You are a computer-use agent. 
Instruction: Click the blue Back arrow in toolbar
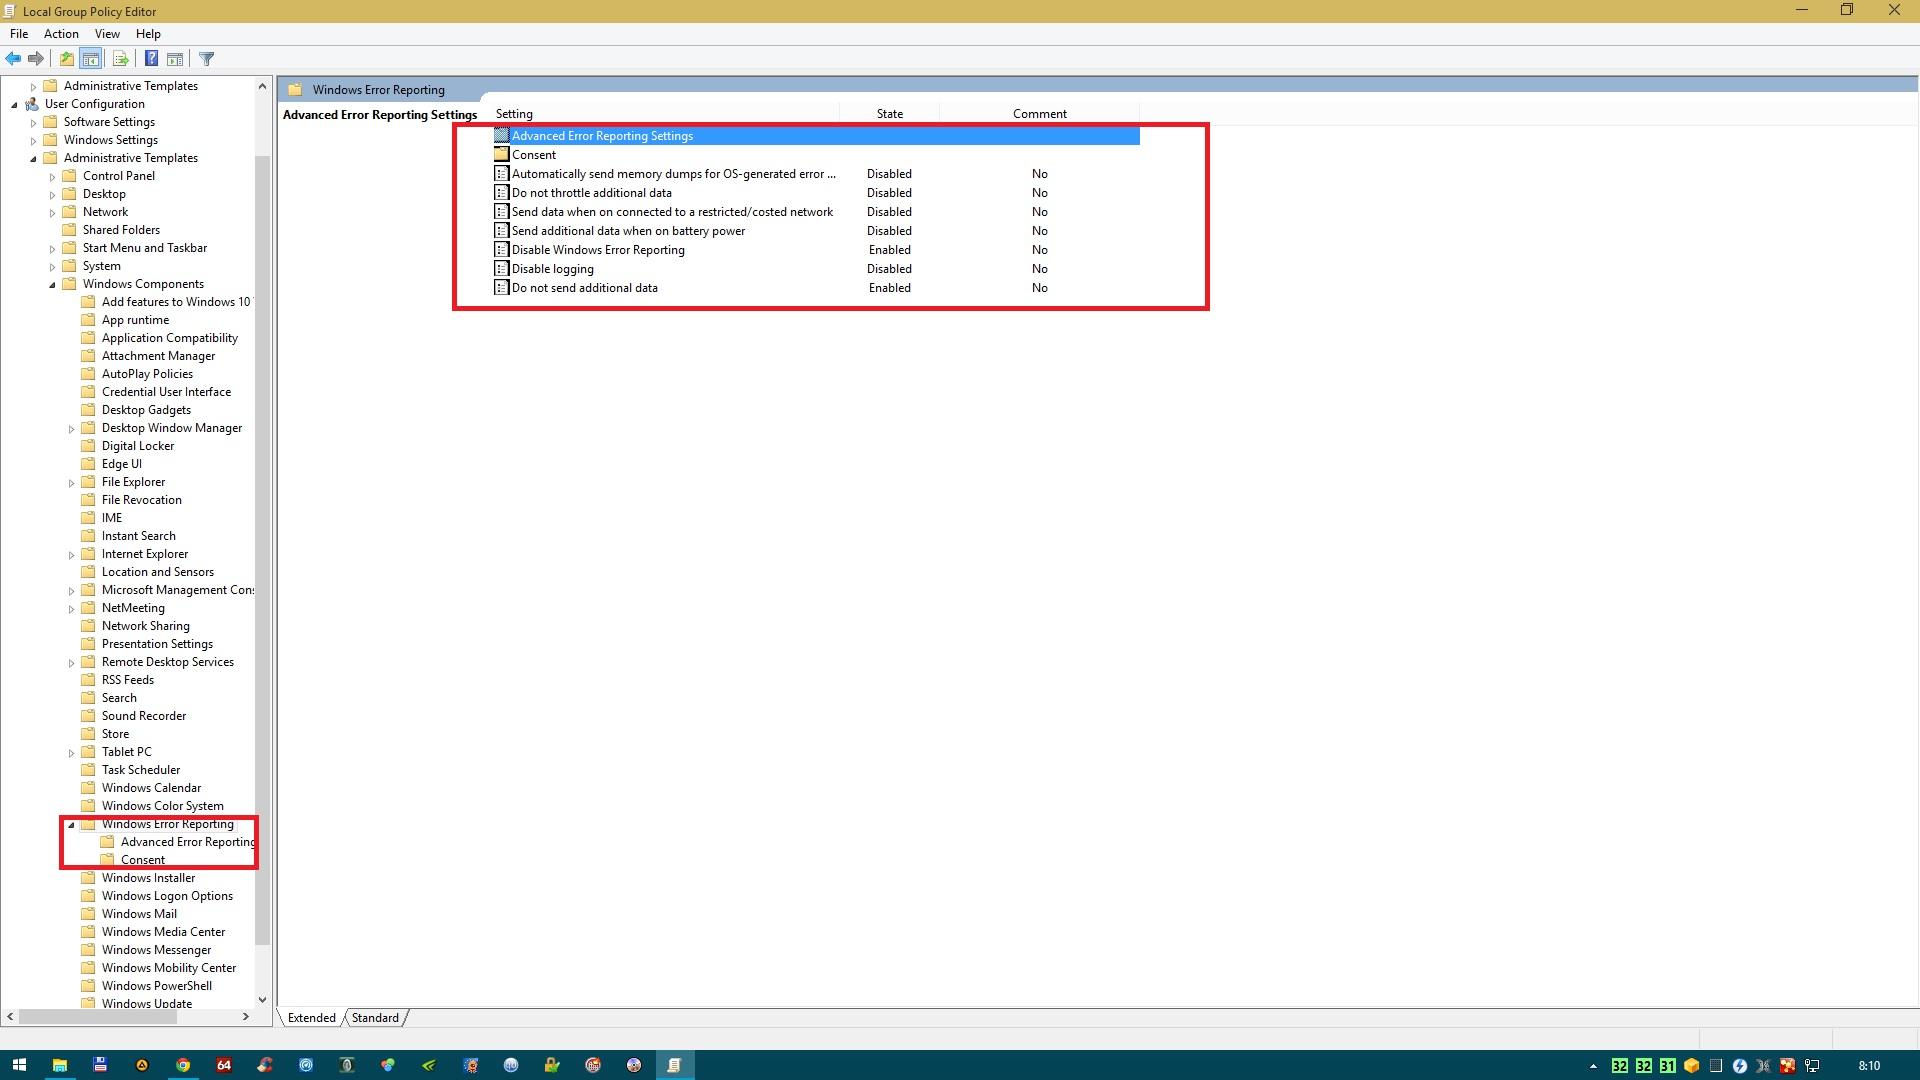13,59
